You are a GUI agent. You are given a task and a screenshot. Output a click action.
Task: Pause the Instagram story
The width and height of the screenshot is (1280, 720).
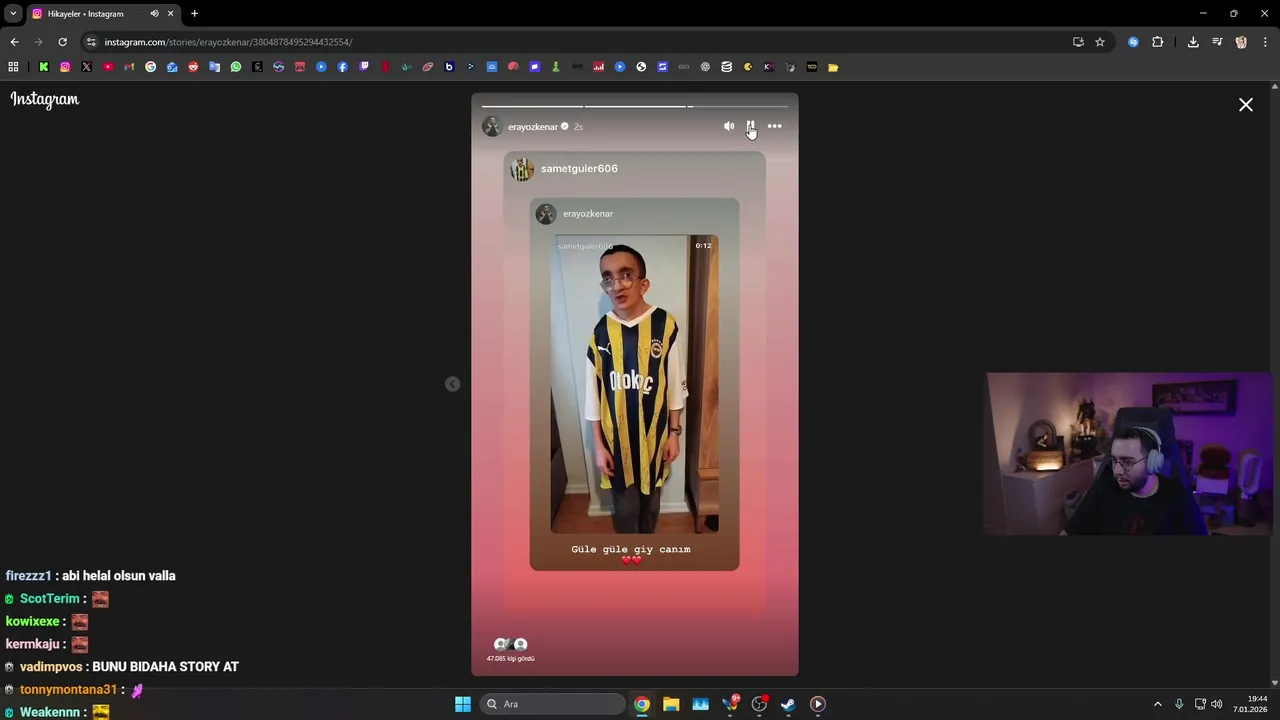[750, 126]
